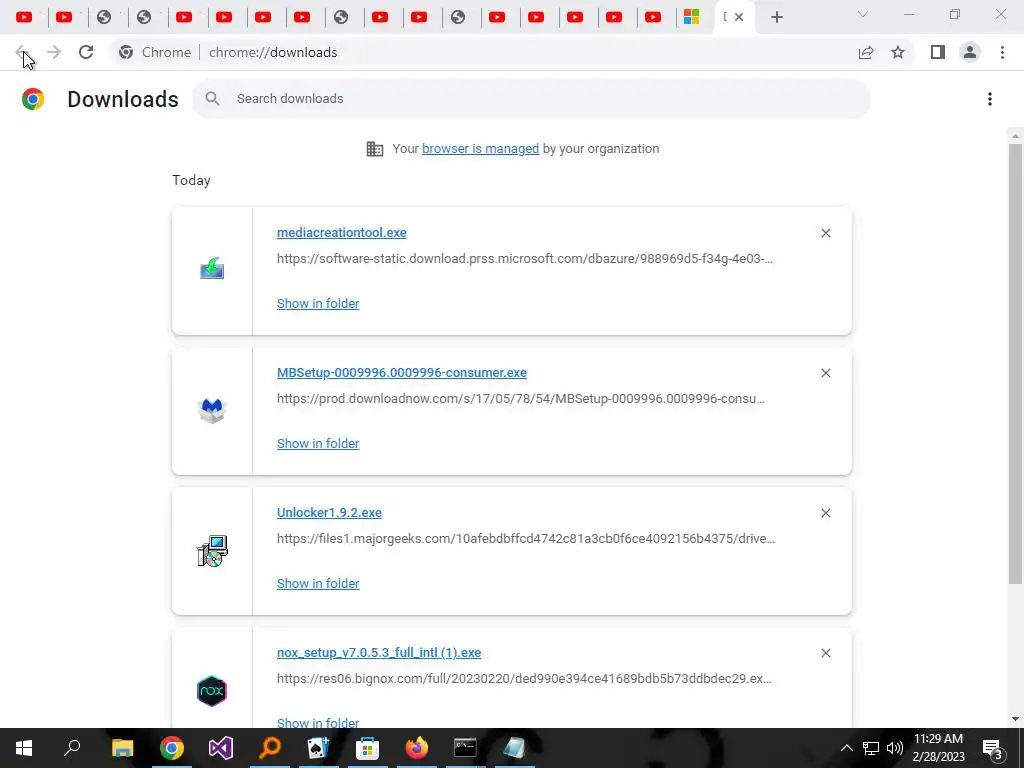The image size is (1024, 768).
Task: Open File Explorer from taskbar
Action: coord(122,748)
